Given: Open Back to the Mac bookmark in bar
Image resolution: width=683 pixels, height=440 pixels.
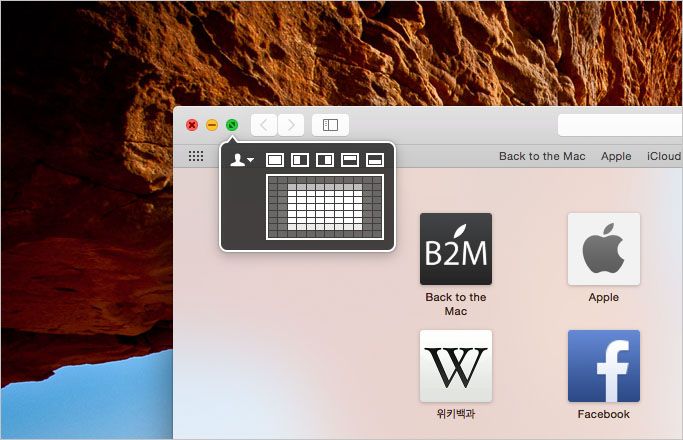Looking at the screenshot, I should pos(542,156).
